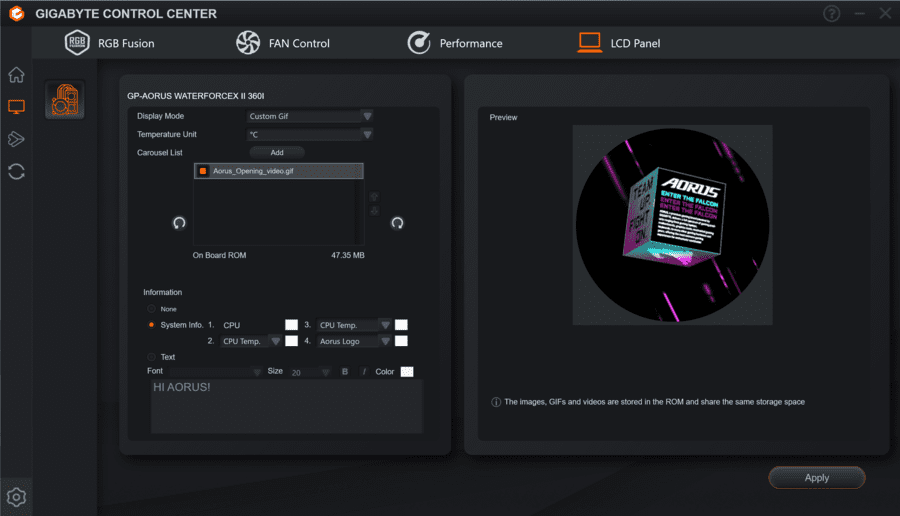This screenshot has height=516, width=900.
Task: Open the Display Mode dropdown
Action: pyautogui.click(x=310, y=116)
